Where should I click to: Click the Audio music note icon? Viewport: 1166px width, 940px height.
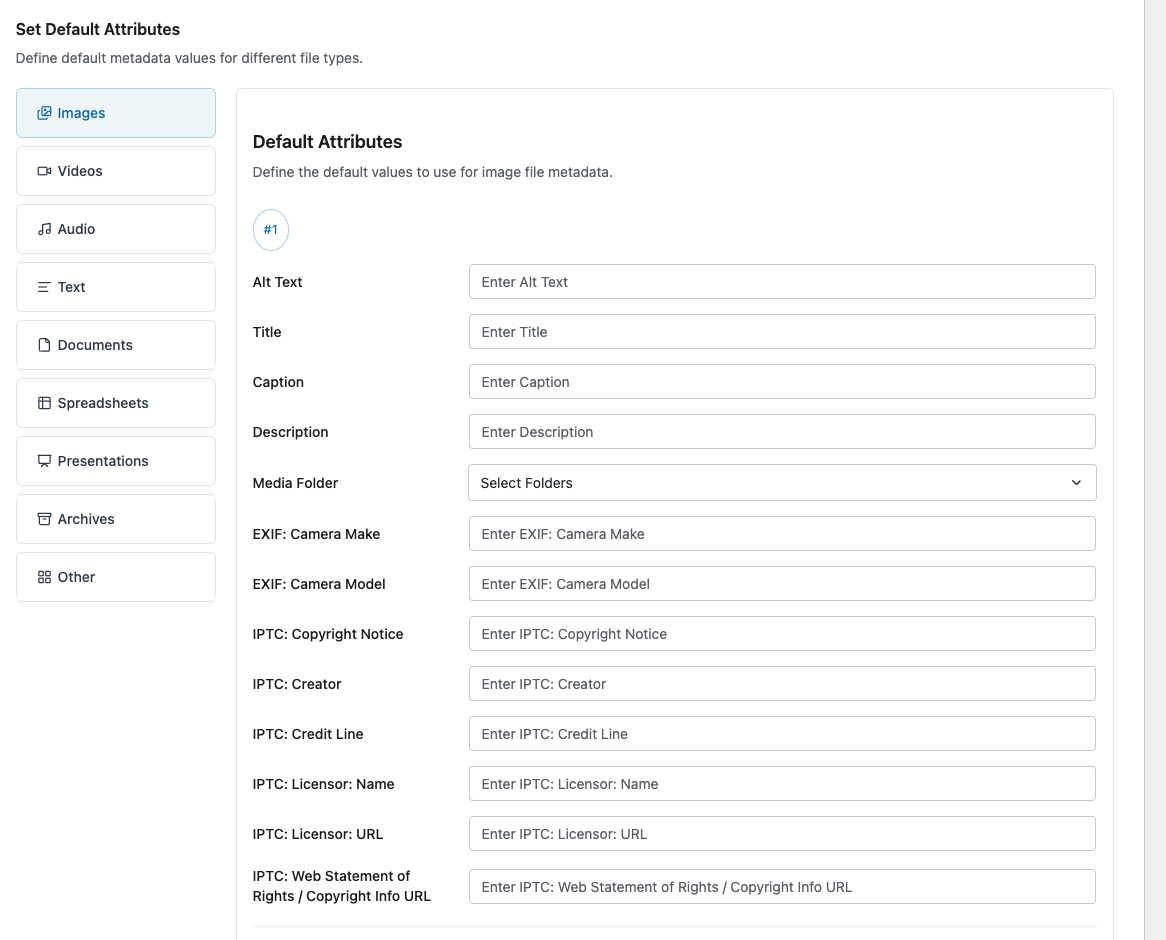click(x=45, y=229)
